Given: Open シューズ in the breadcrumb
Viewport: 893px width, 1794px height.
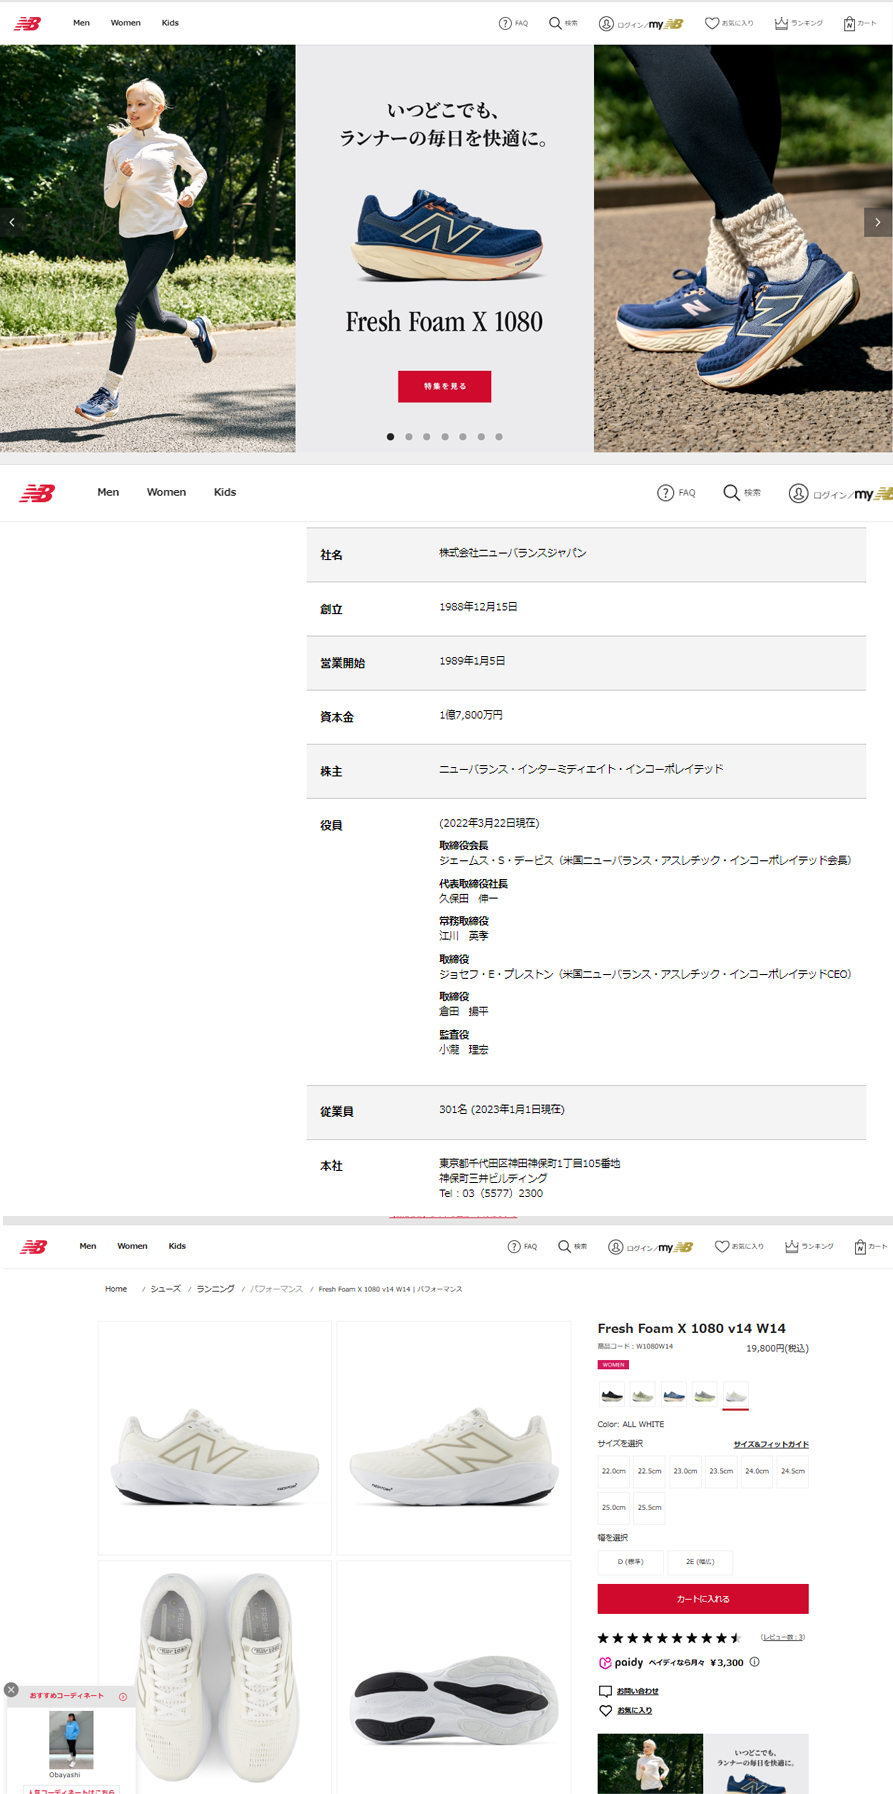Looking at the screenshot, I should 165,1289.
